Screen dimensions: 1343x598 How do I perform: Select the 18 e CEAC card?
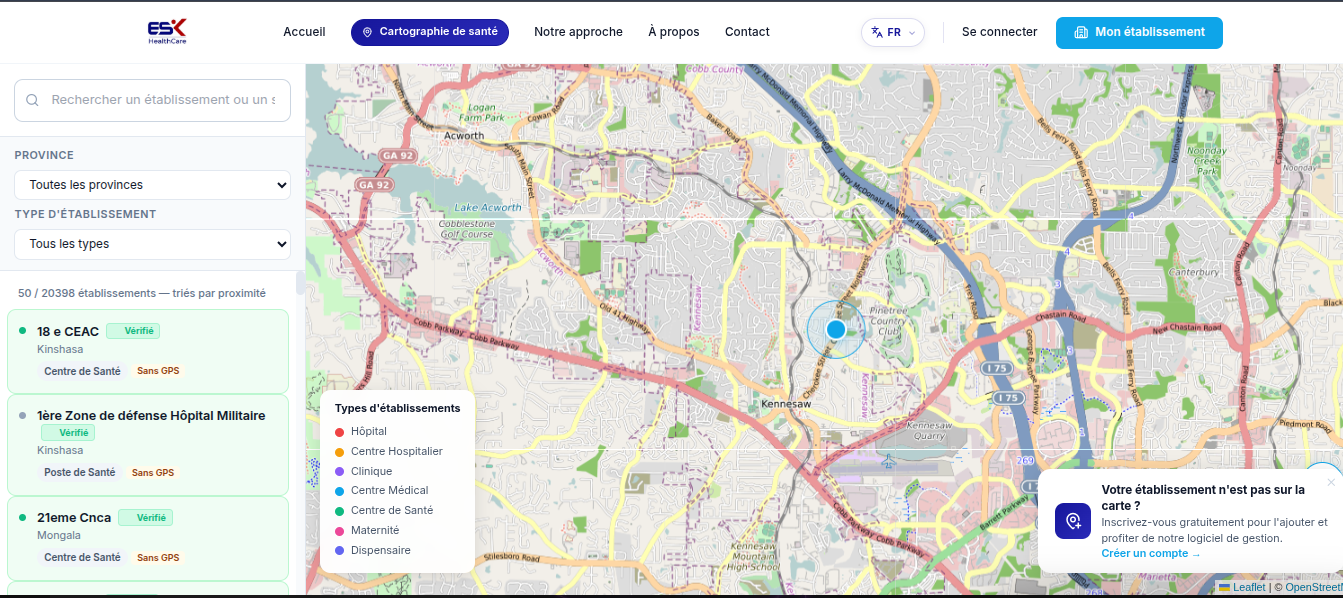coord(148,351)
